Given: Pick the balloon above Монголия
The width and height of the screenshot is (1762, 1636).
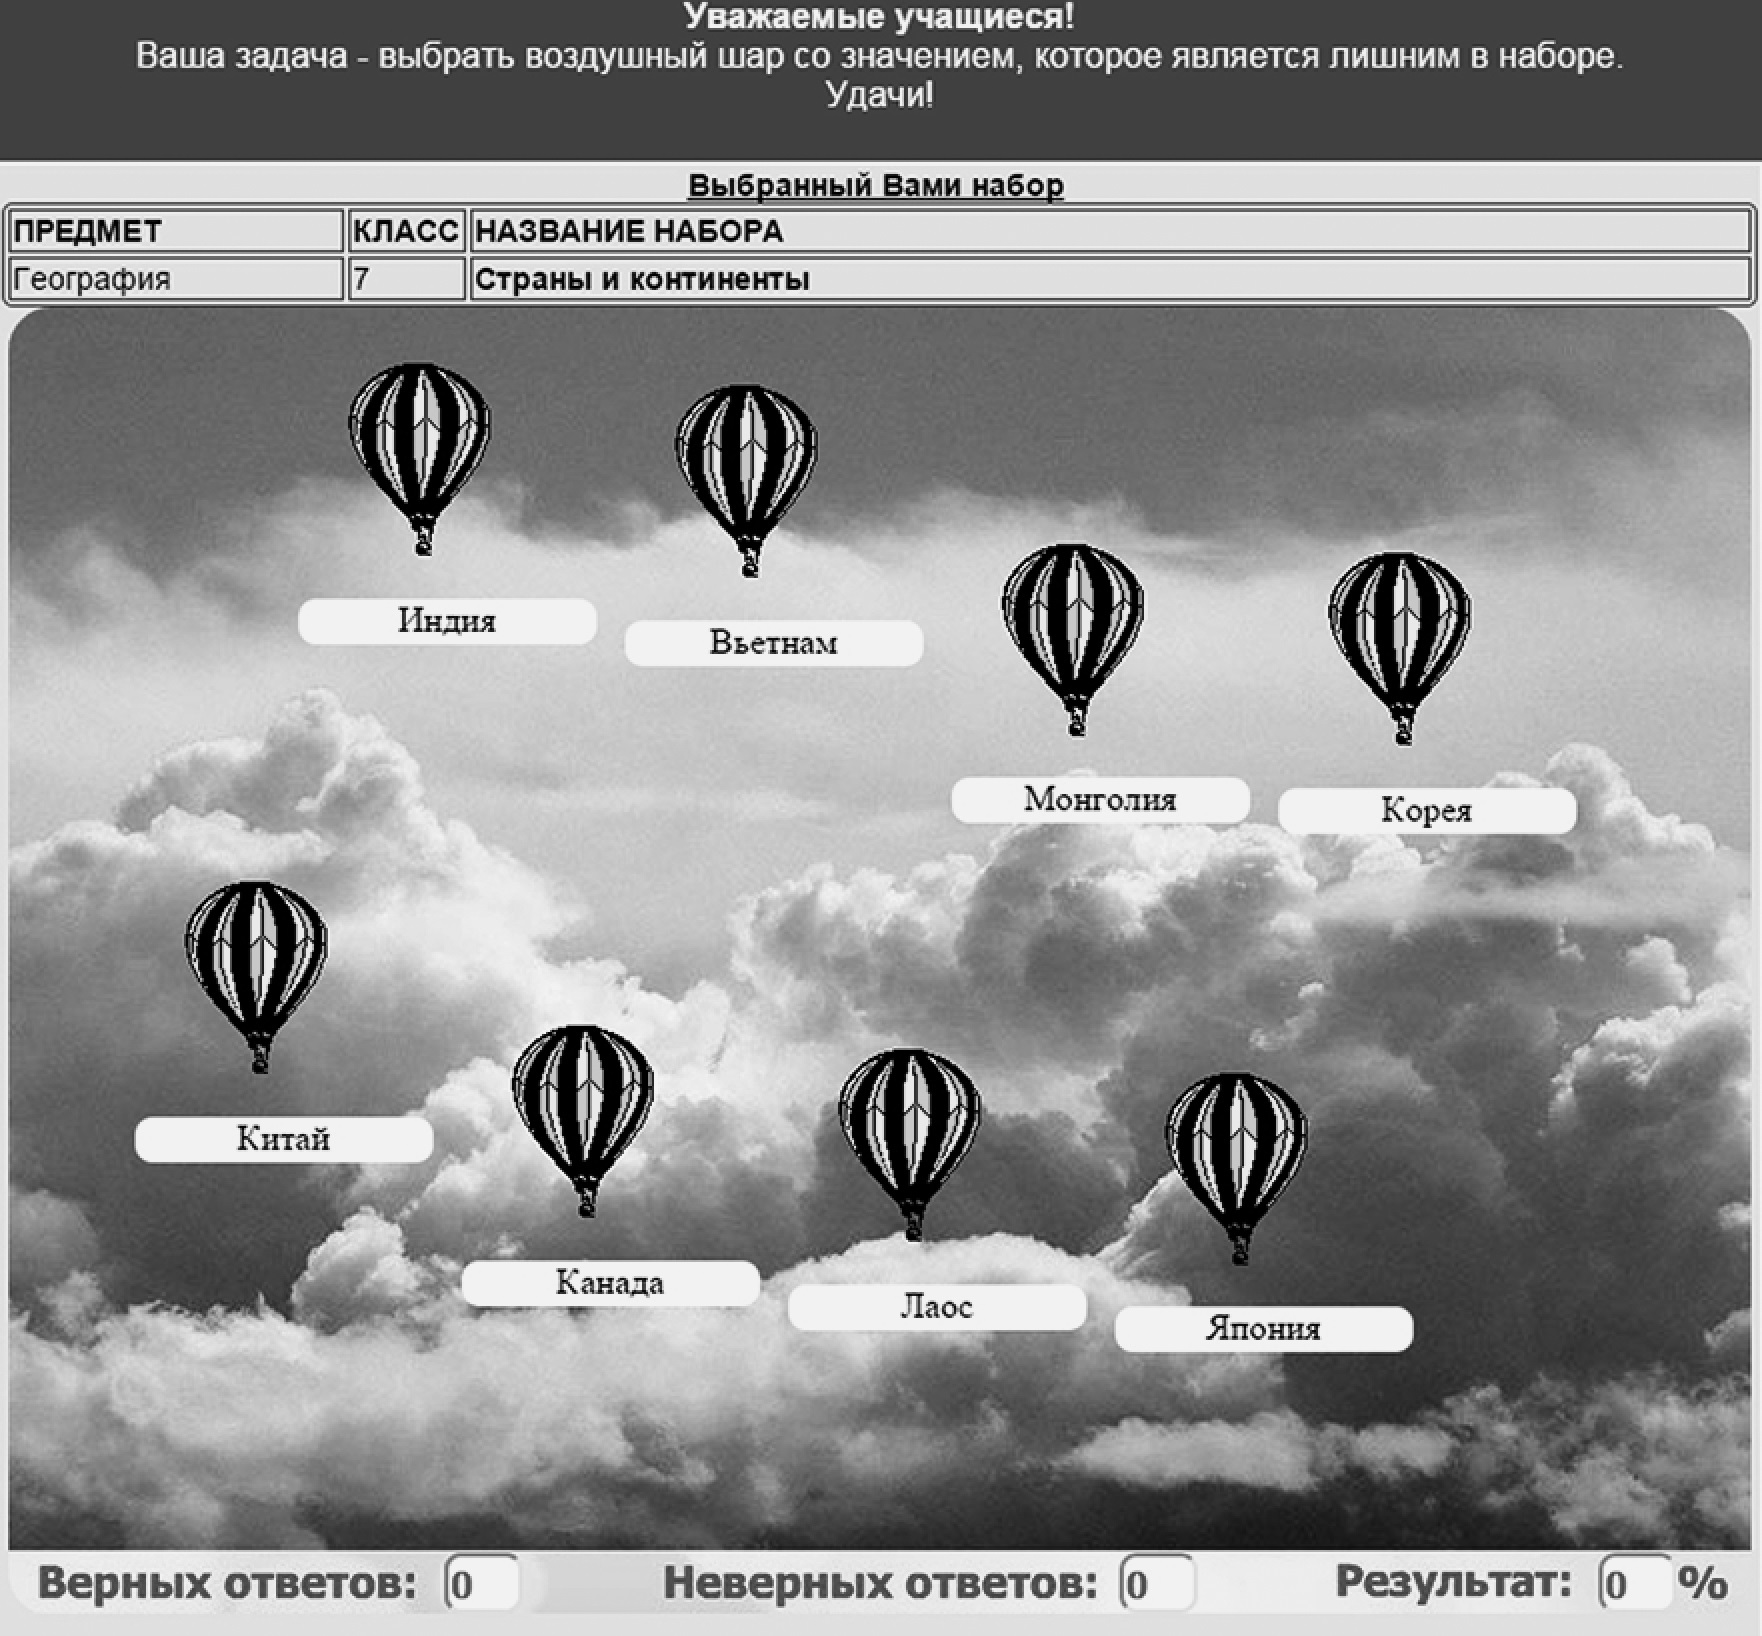Looking at the screenshot, I should [x=1074, y=640].
